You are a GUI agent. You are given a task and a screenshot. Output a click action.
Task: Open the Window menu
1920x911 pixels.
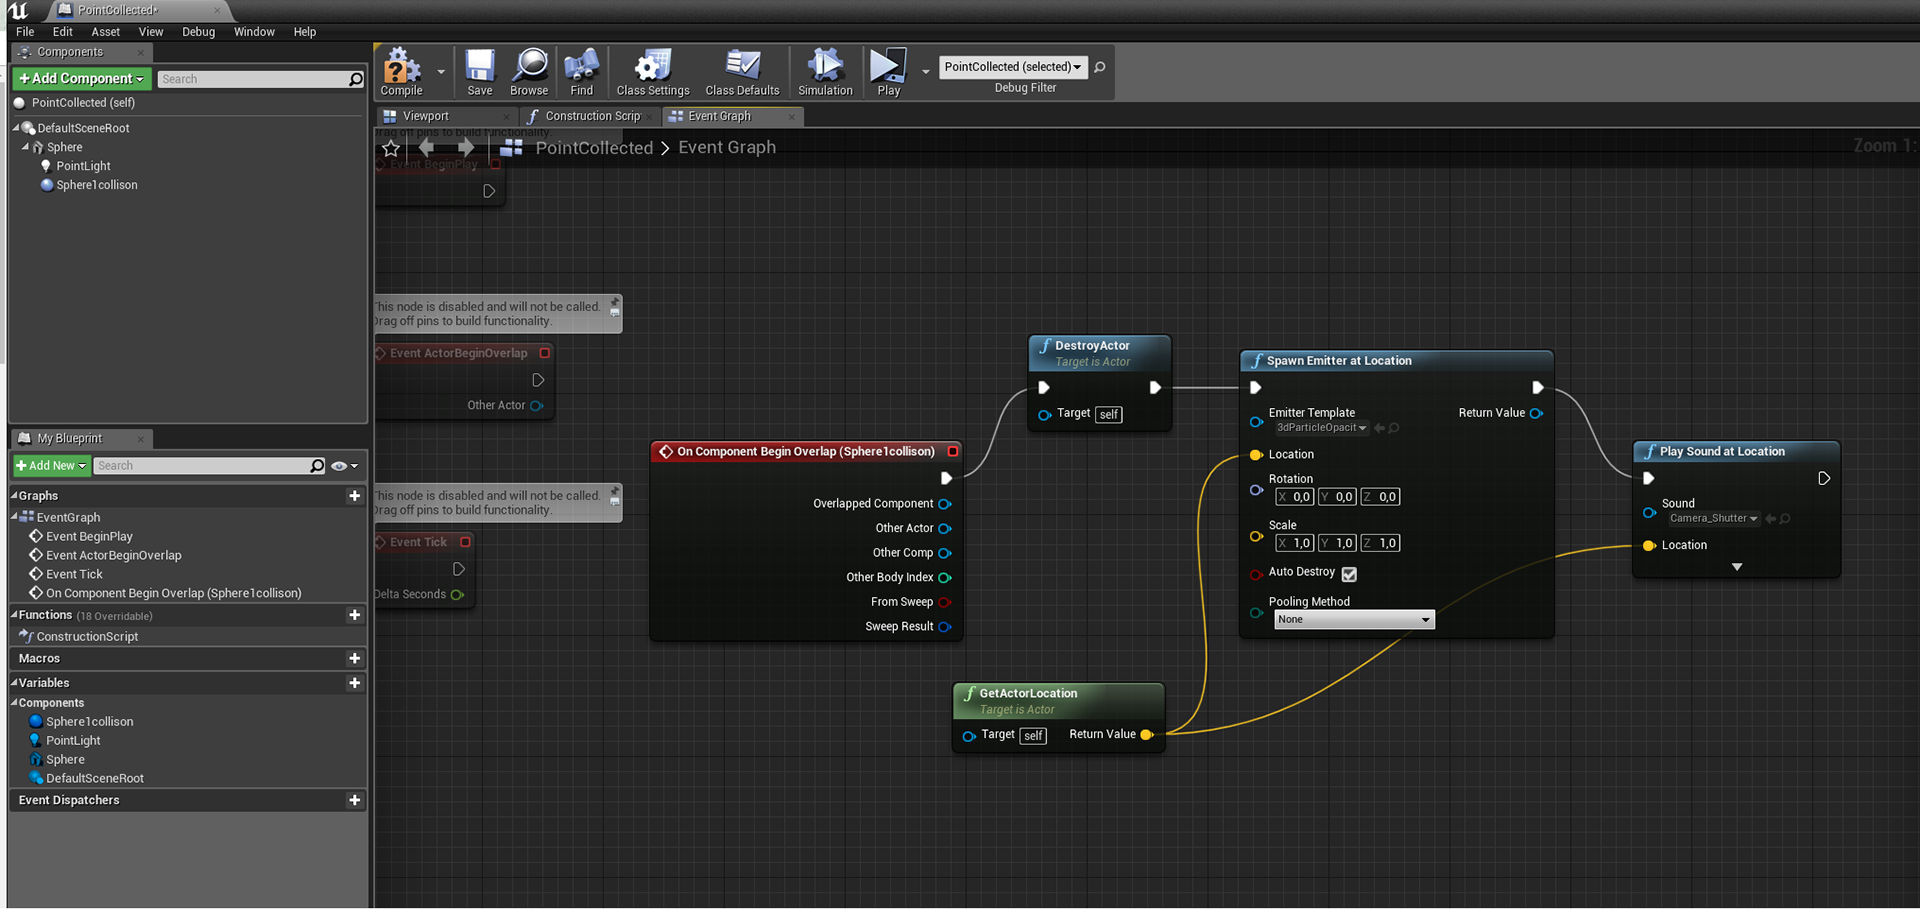(254, 32)
